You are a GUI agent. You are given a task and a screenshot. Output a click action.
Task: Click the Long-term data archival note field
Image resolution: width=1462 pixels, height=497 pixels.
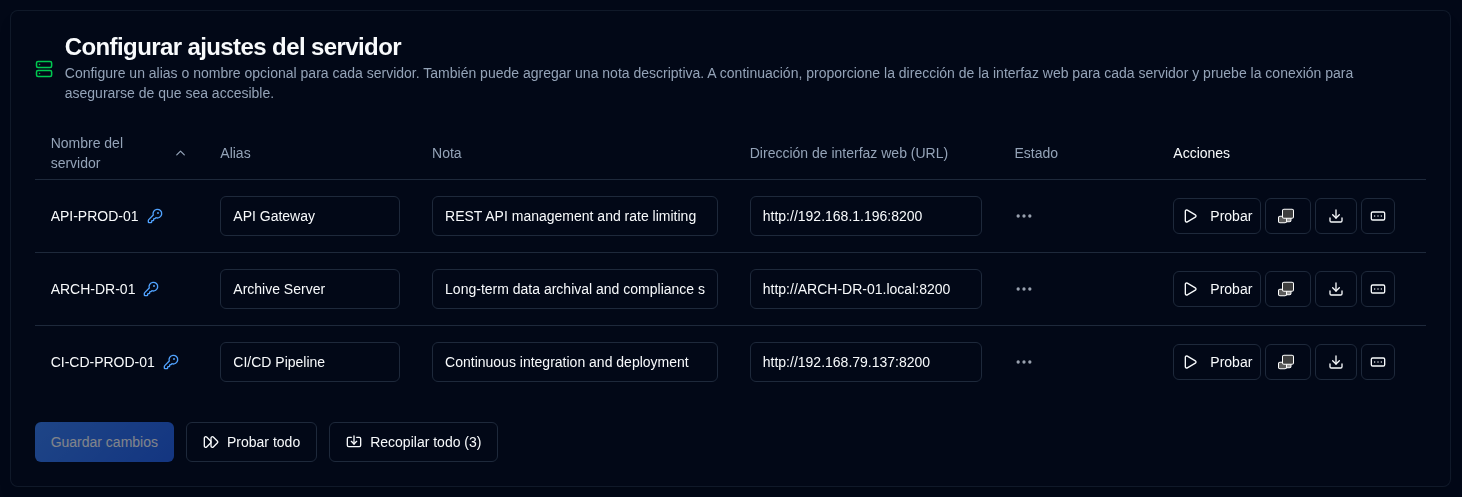coord(575,289)
